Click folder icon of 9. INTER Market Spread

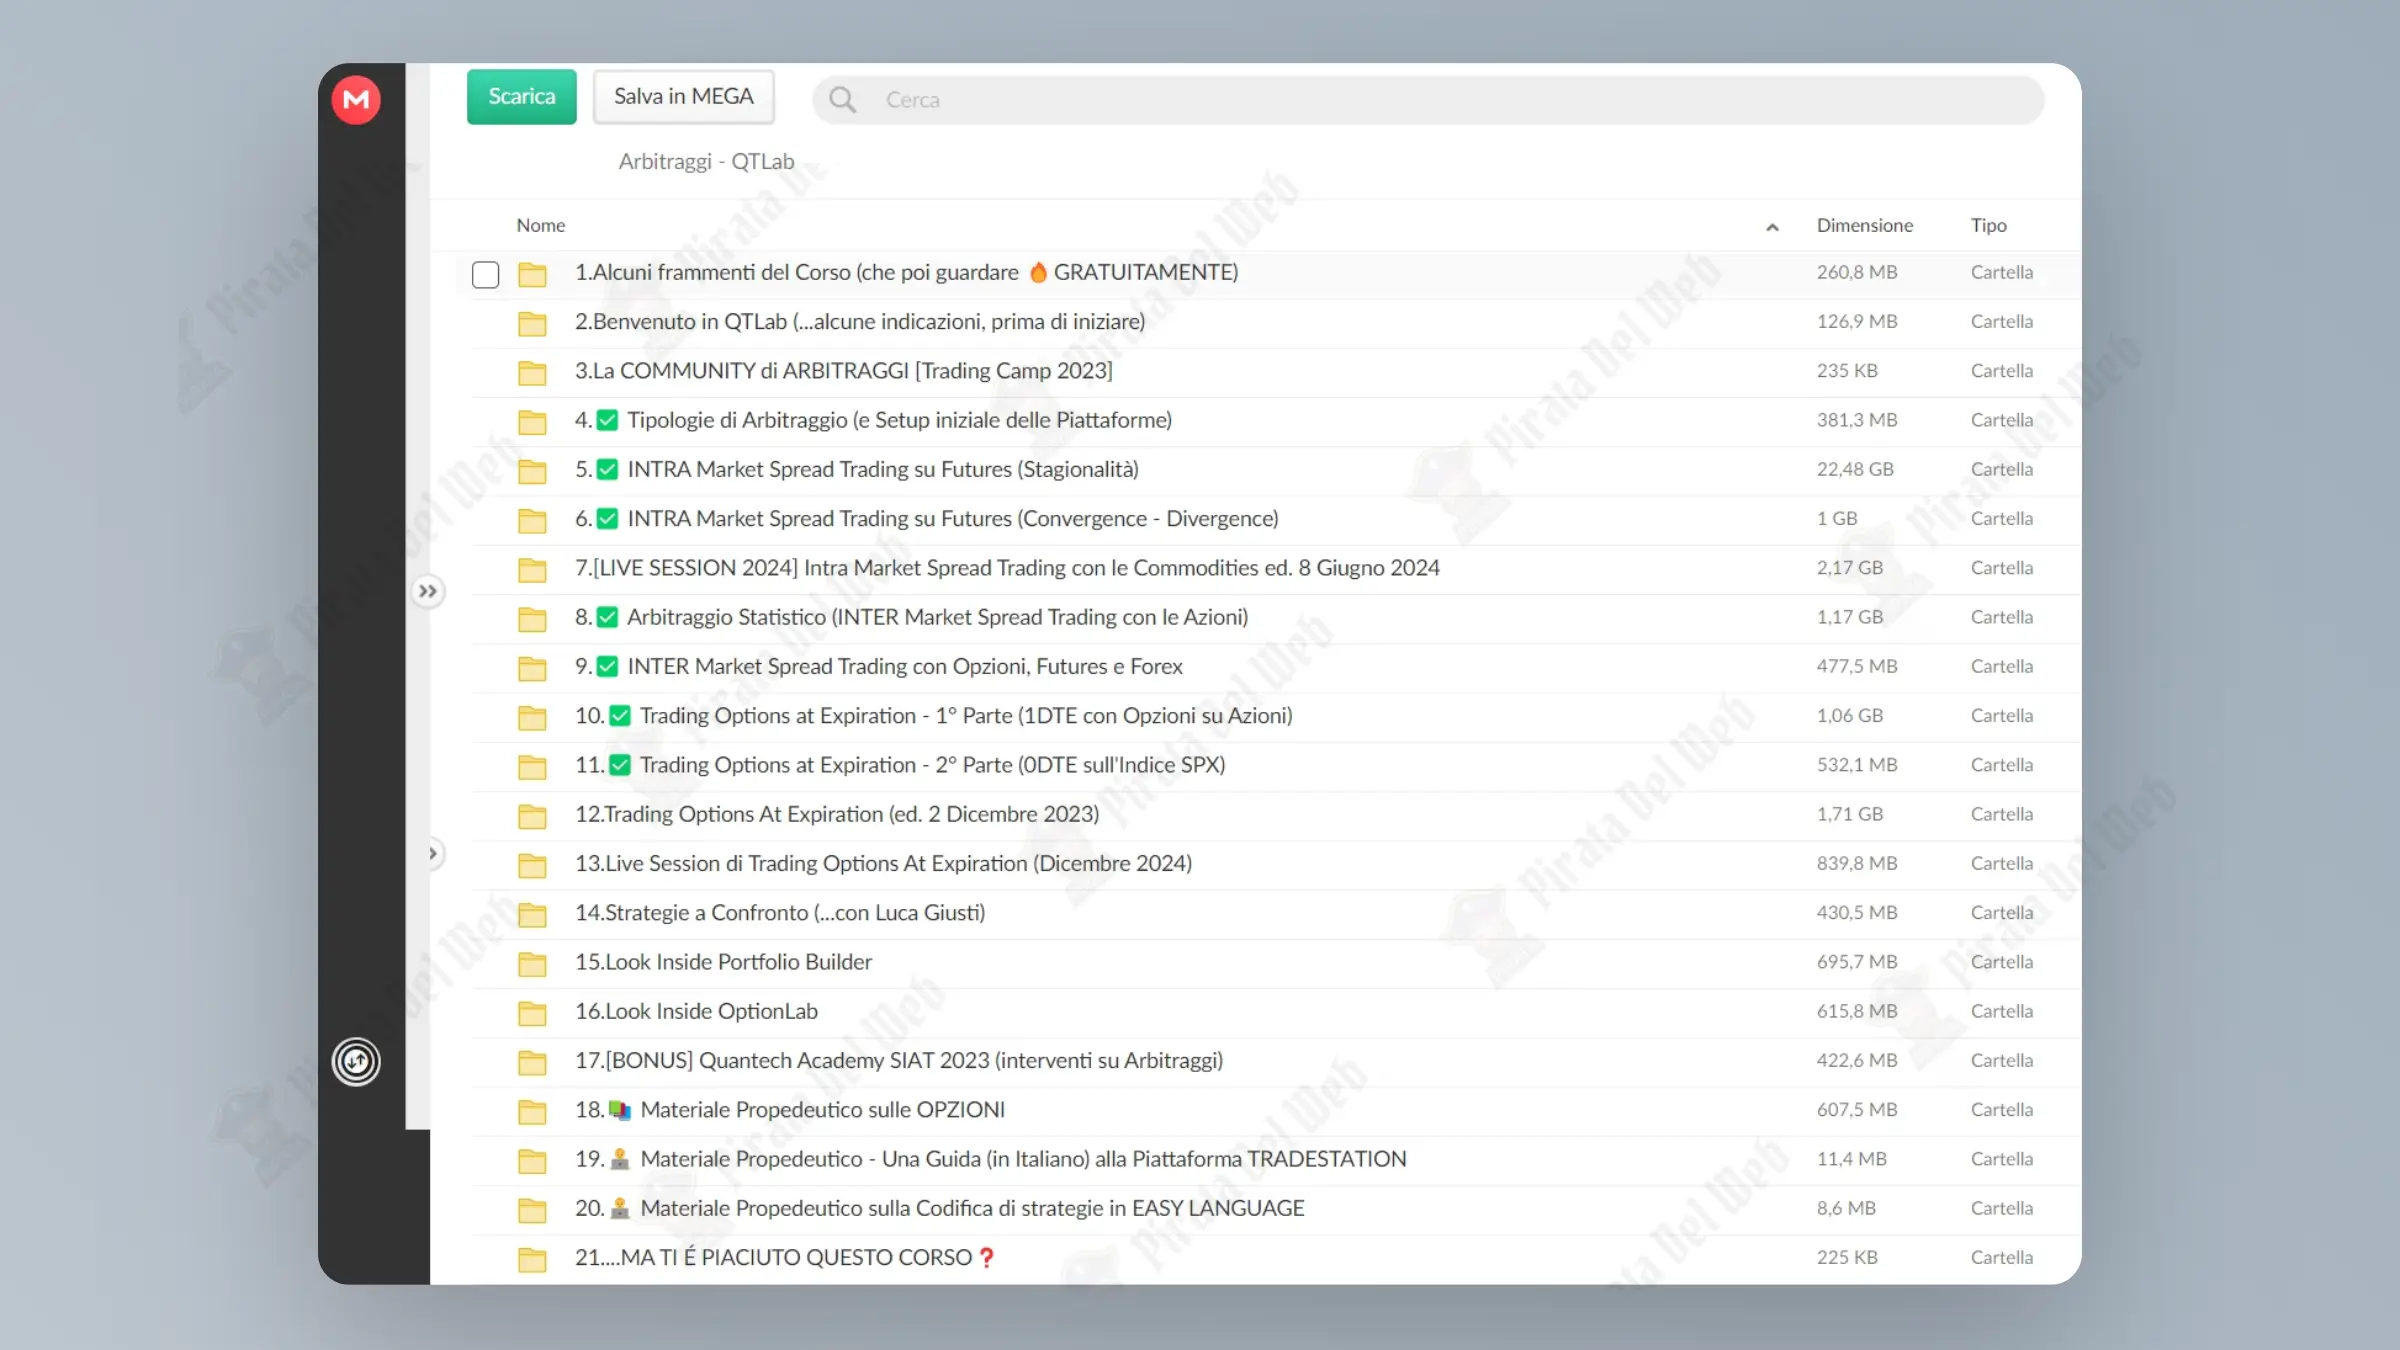coord(532,668)
